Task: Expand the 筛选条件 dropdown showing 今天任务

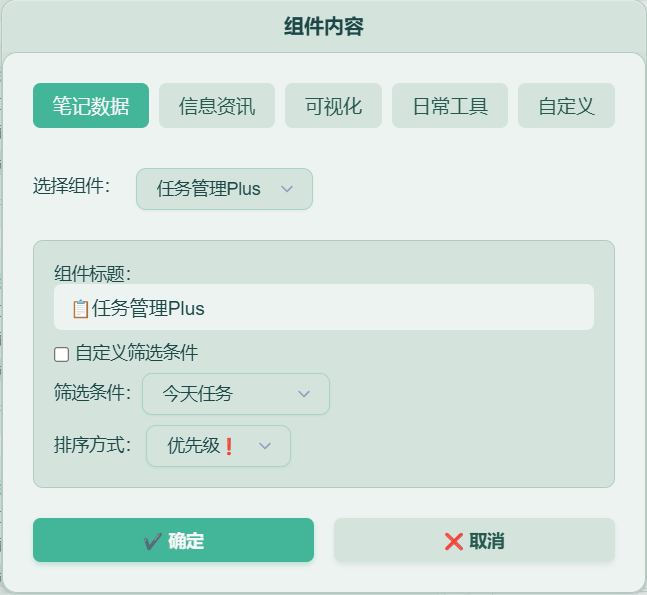Action: [236, 394]
